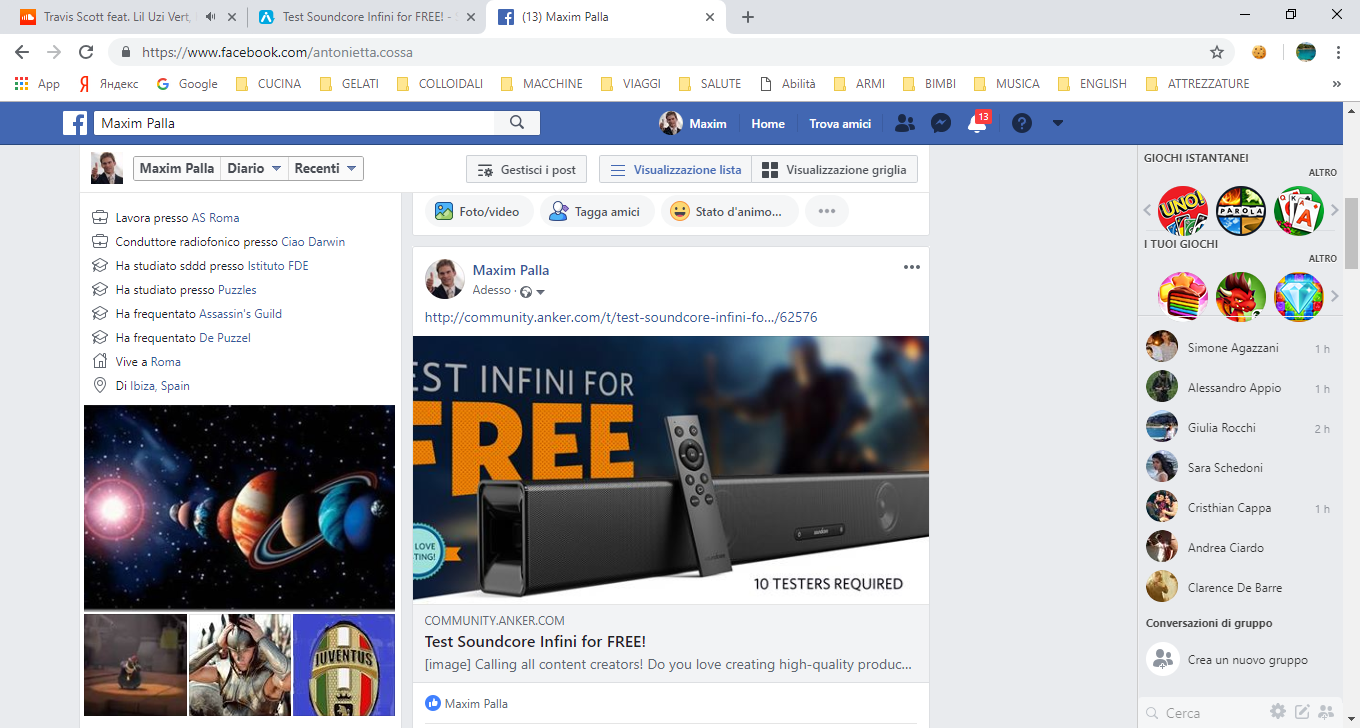The height and width of the screenshot is (728, 1360).
Task: Open AS Roma workplace link
Action: [215, 218]
